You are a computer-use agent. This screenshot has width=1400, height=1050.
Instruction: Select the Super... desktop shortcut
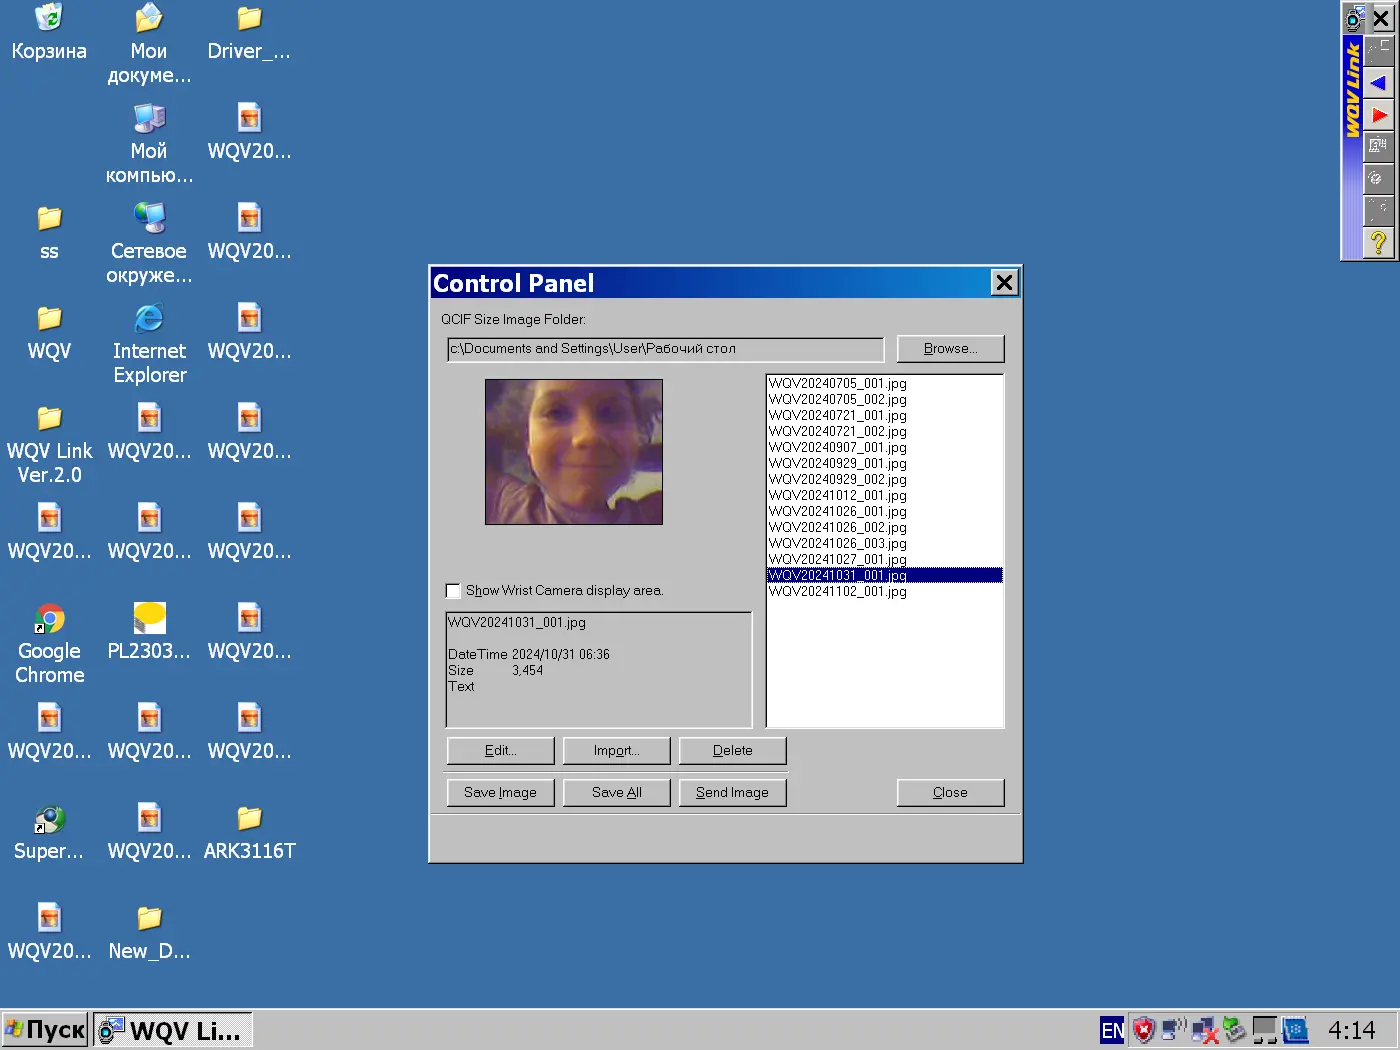(49, 832)
